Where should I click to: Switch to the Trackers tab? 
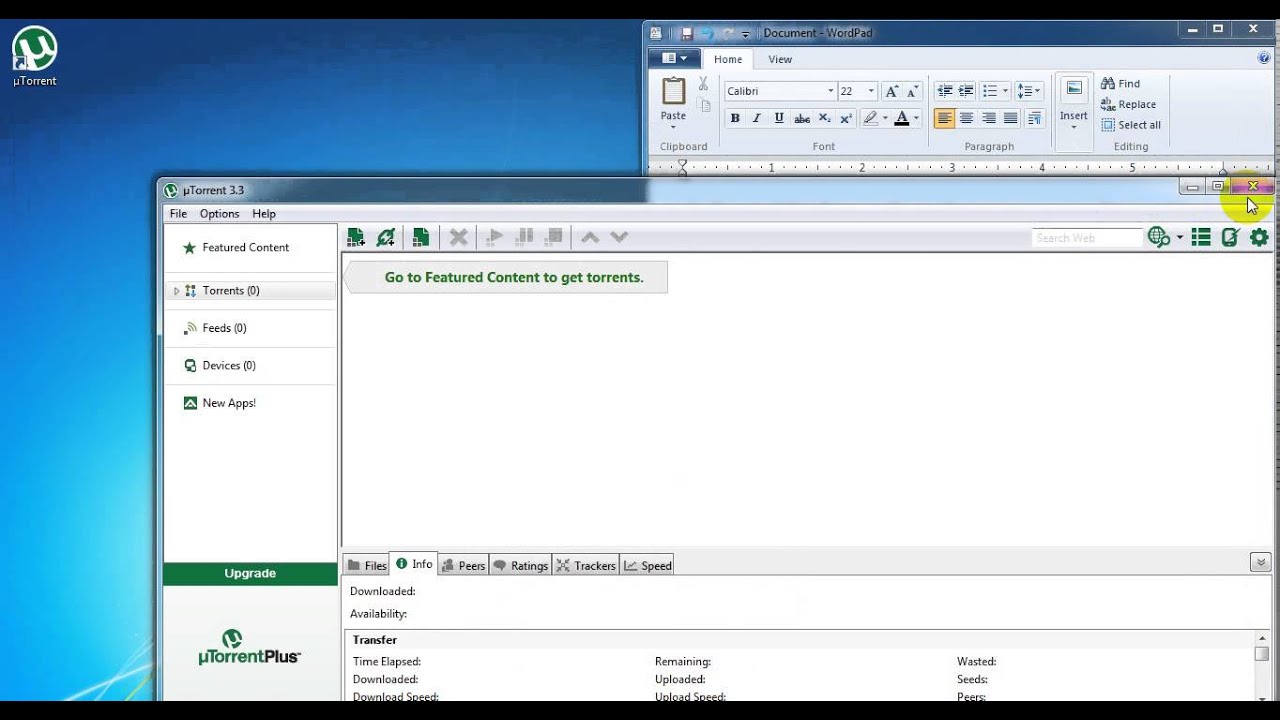coord(586,566)
